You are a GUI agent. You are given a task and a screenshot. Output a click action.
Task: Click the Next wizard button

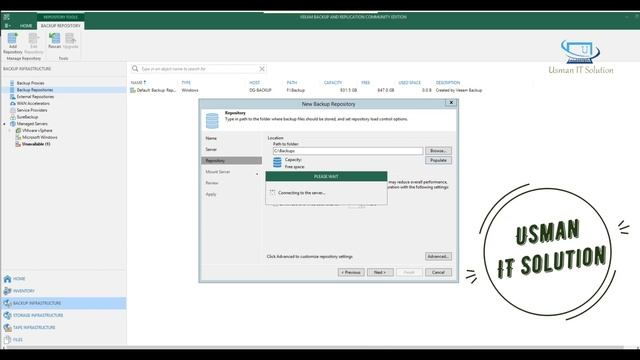pyautogui.click(x=380, y=272)
